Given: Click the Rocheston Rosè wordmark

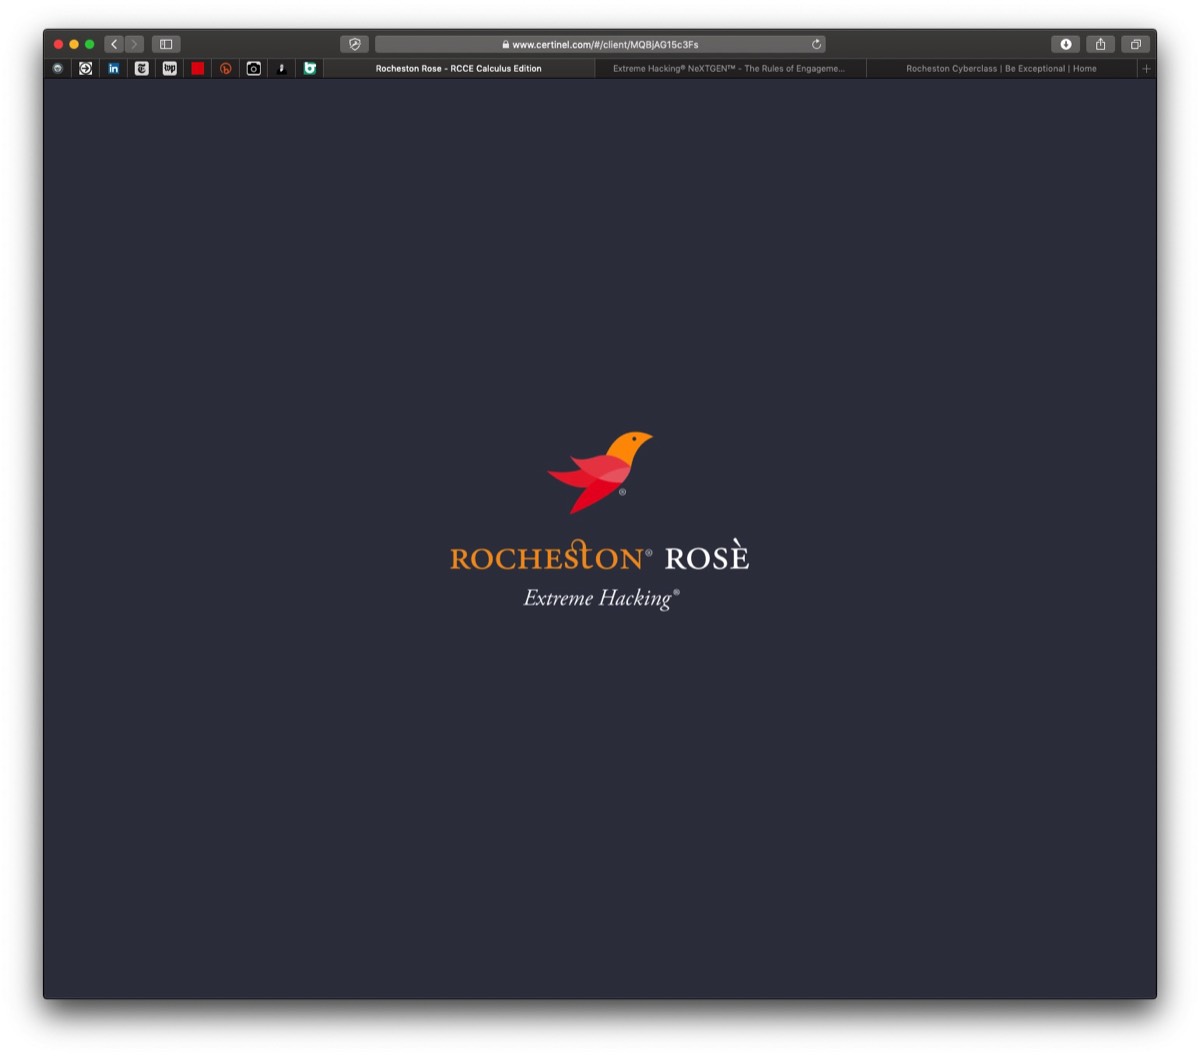Looking at the screenshot, I should (600, 556).
